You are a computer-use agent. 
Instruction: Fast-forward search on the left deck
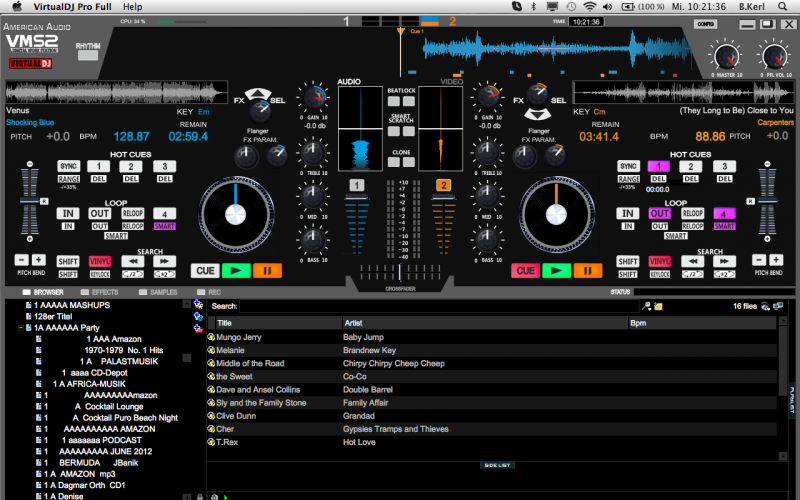pyautogui.click(x=164, y=261)
